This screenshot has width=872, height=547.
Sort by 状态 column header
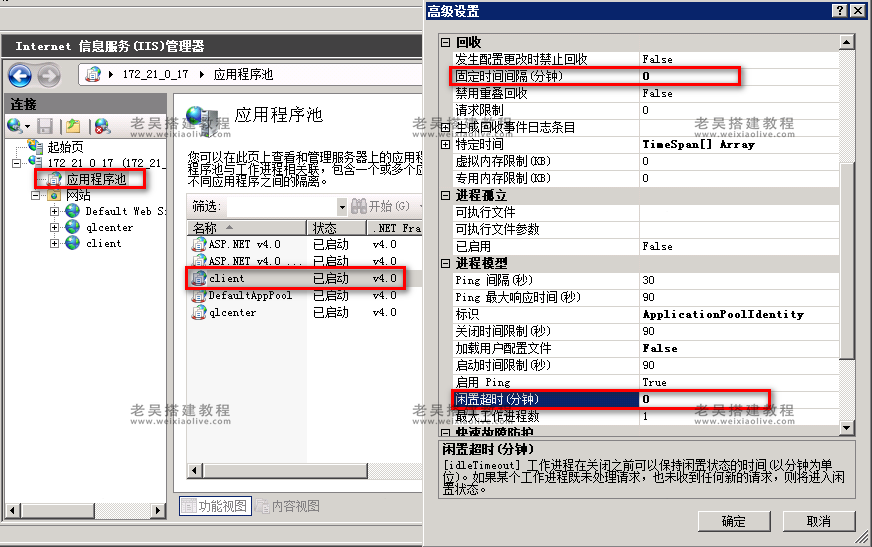coord(336,228)
